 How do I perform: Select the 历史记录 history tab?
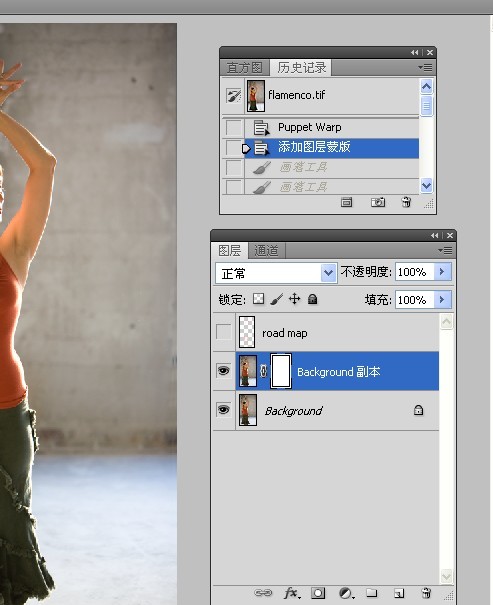tap(302, 68)
